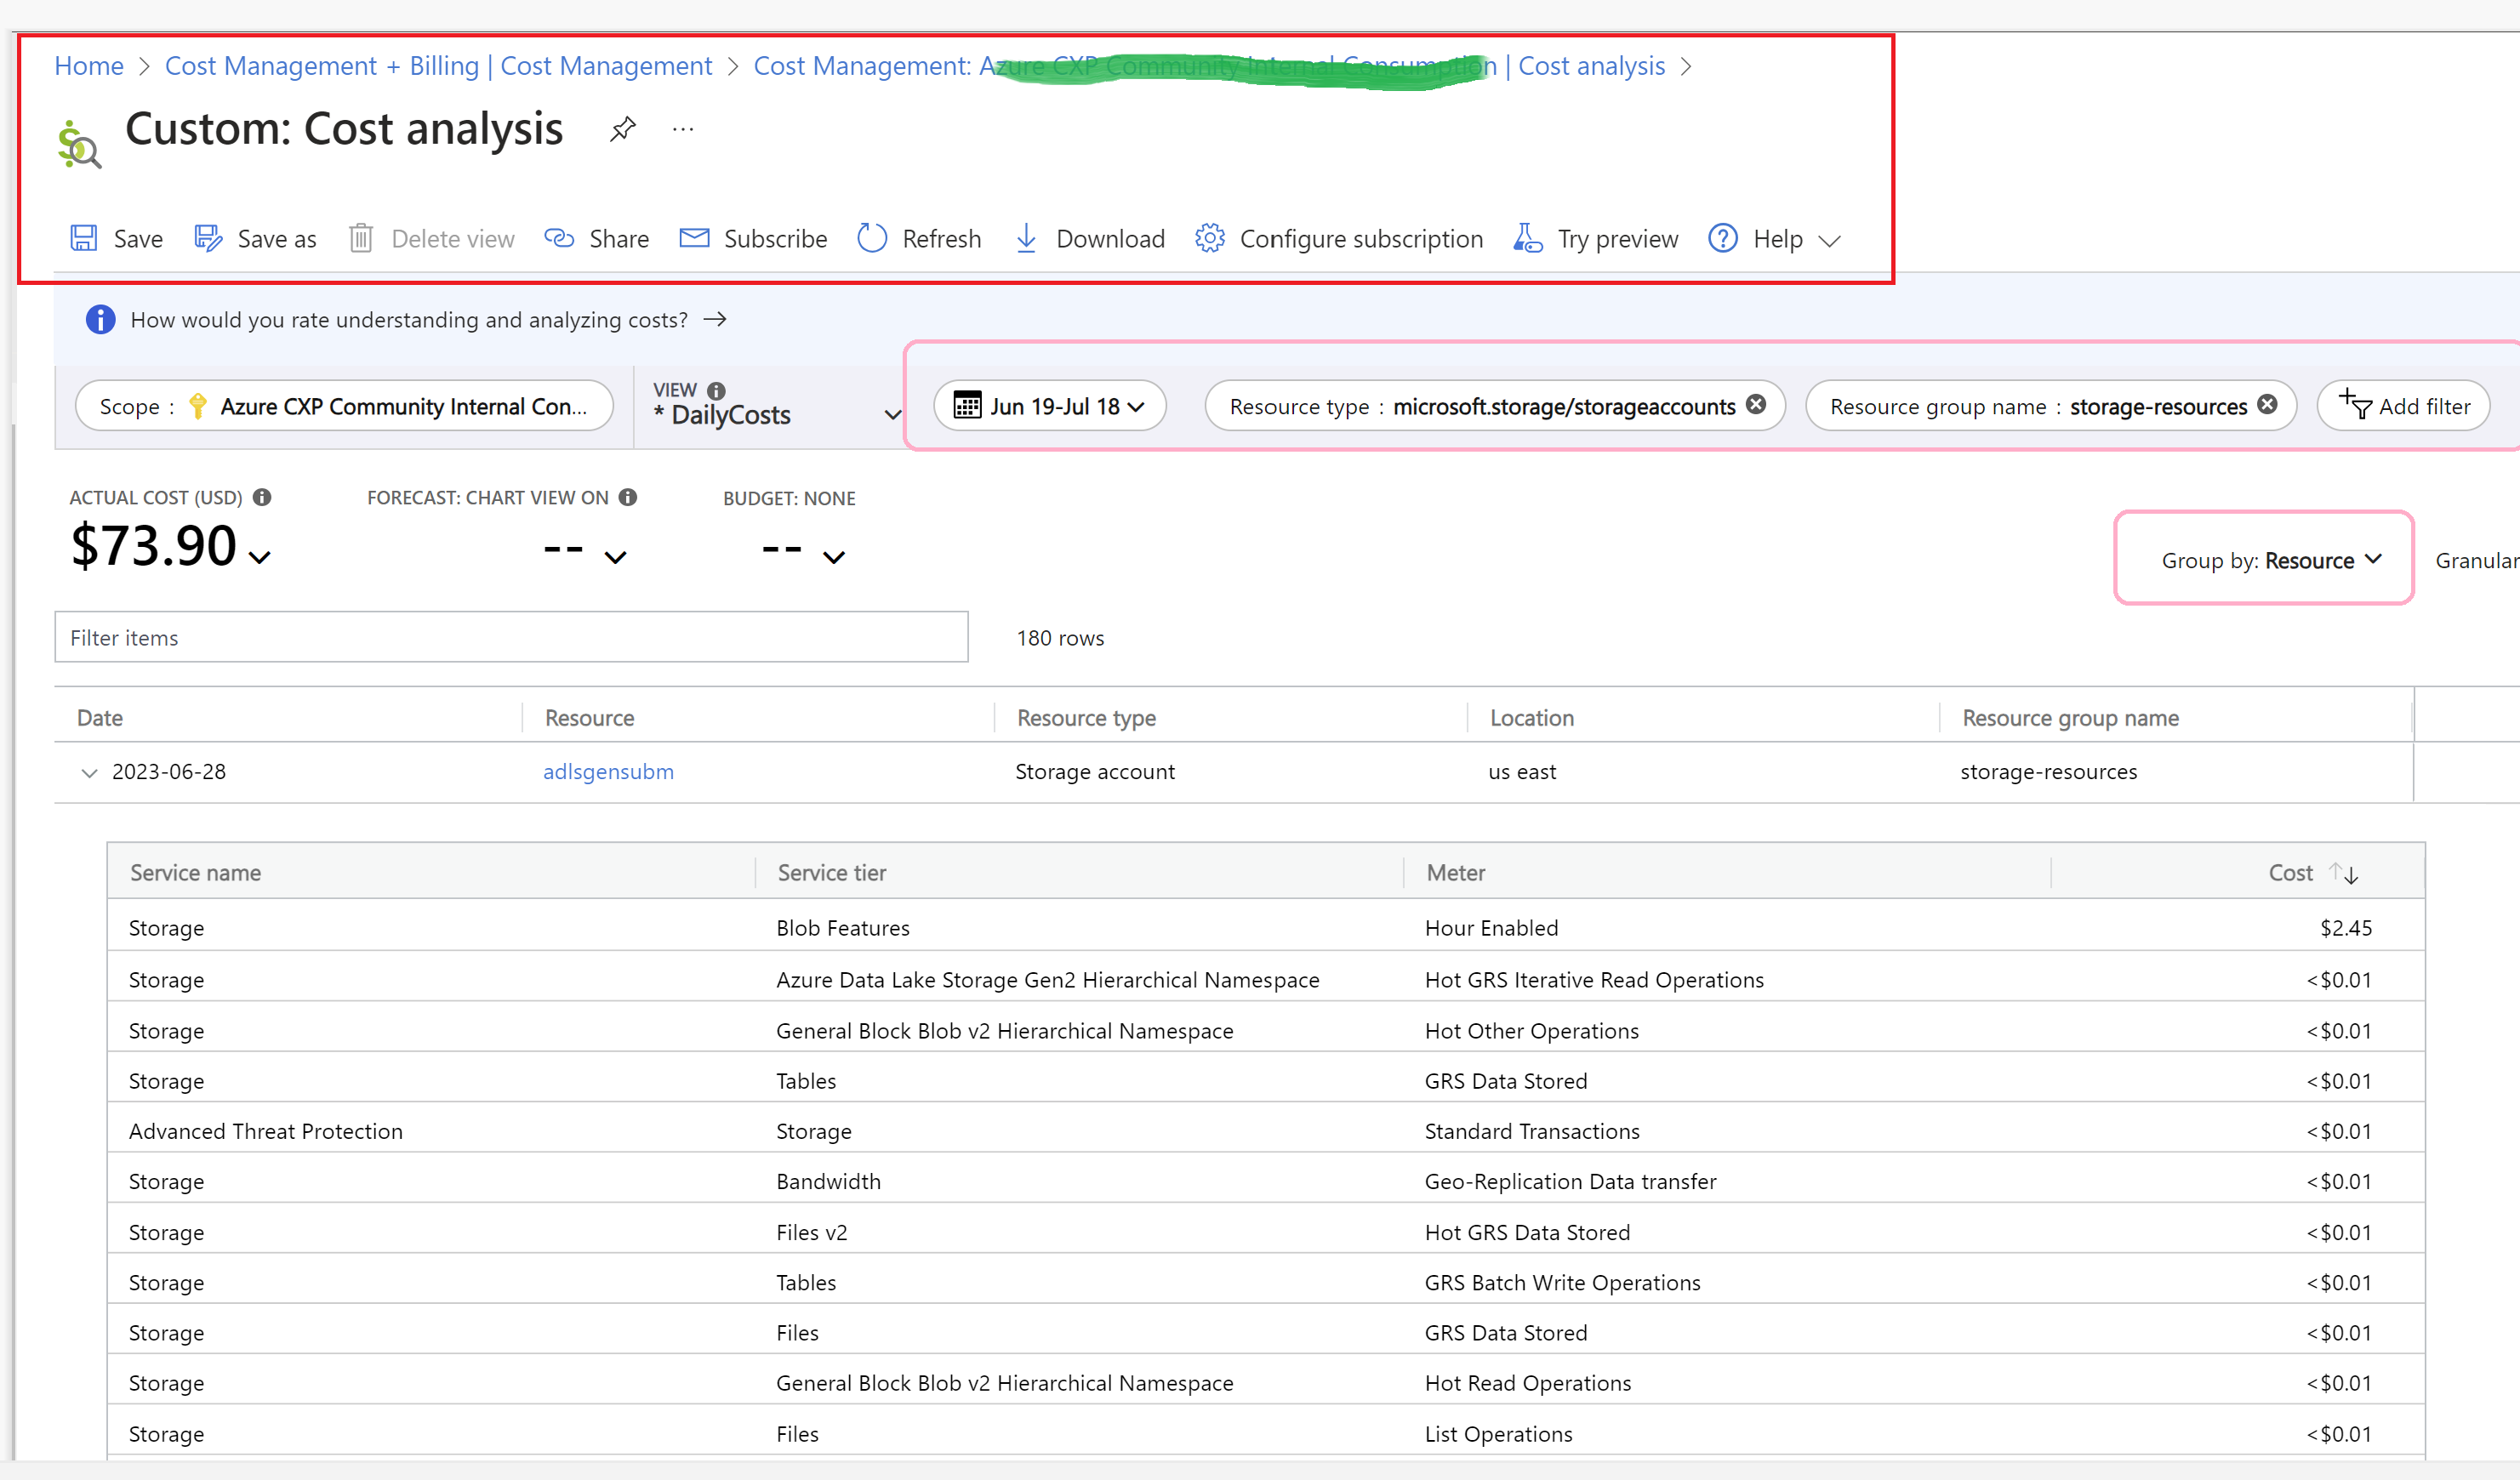Open the Jun 19-Jul 18 date picker
Viewport: 2520px width, 1480px height.
point(1049,406)
